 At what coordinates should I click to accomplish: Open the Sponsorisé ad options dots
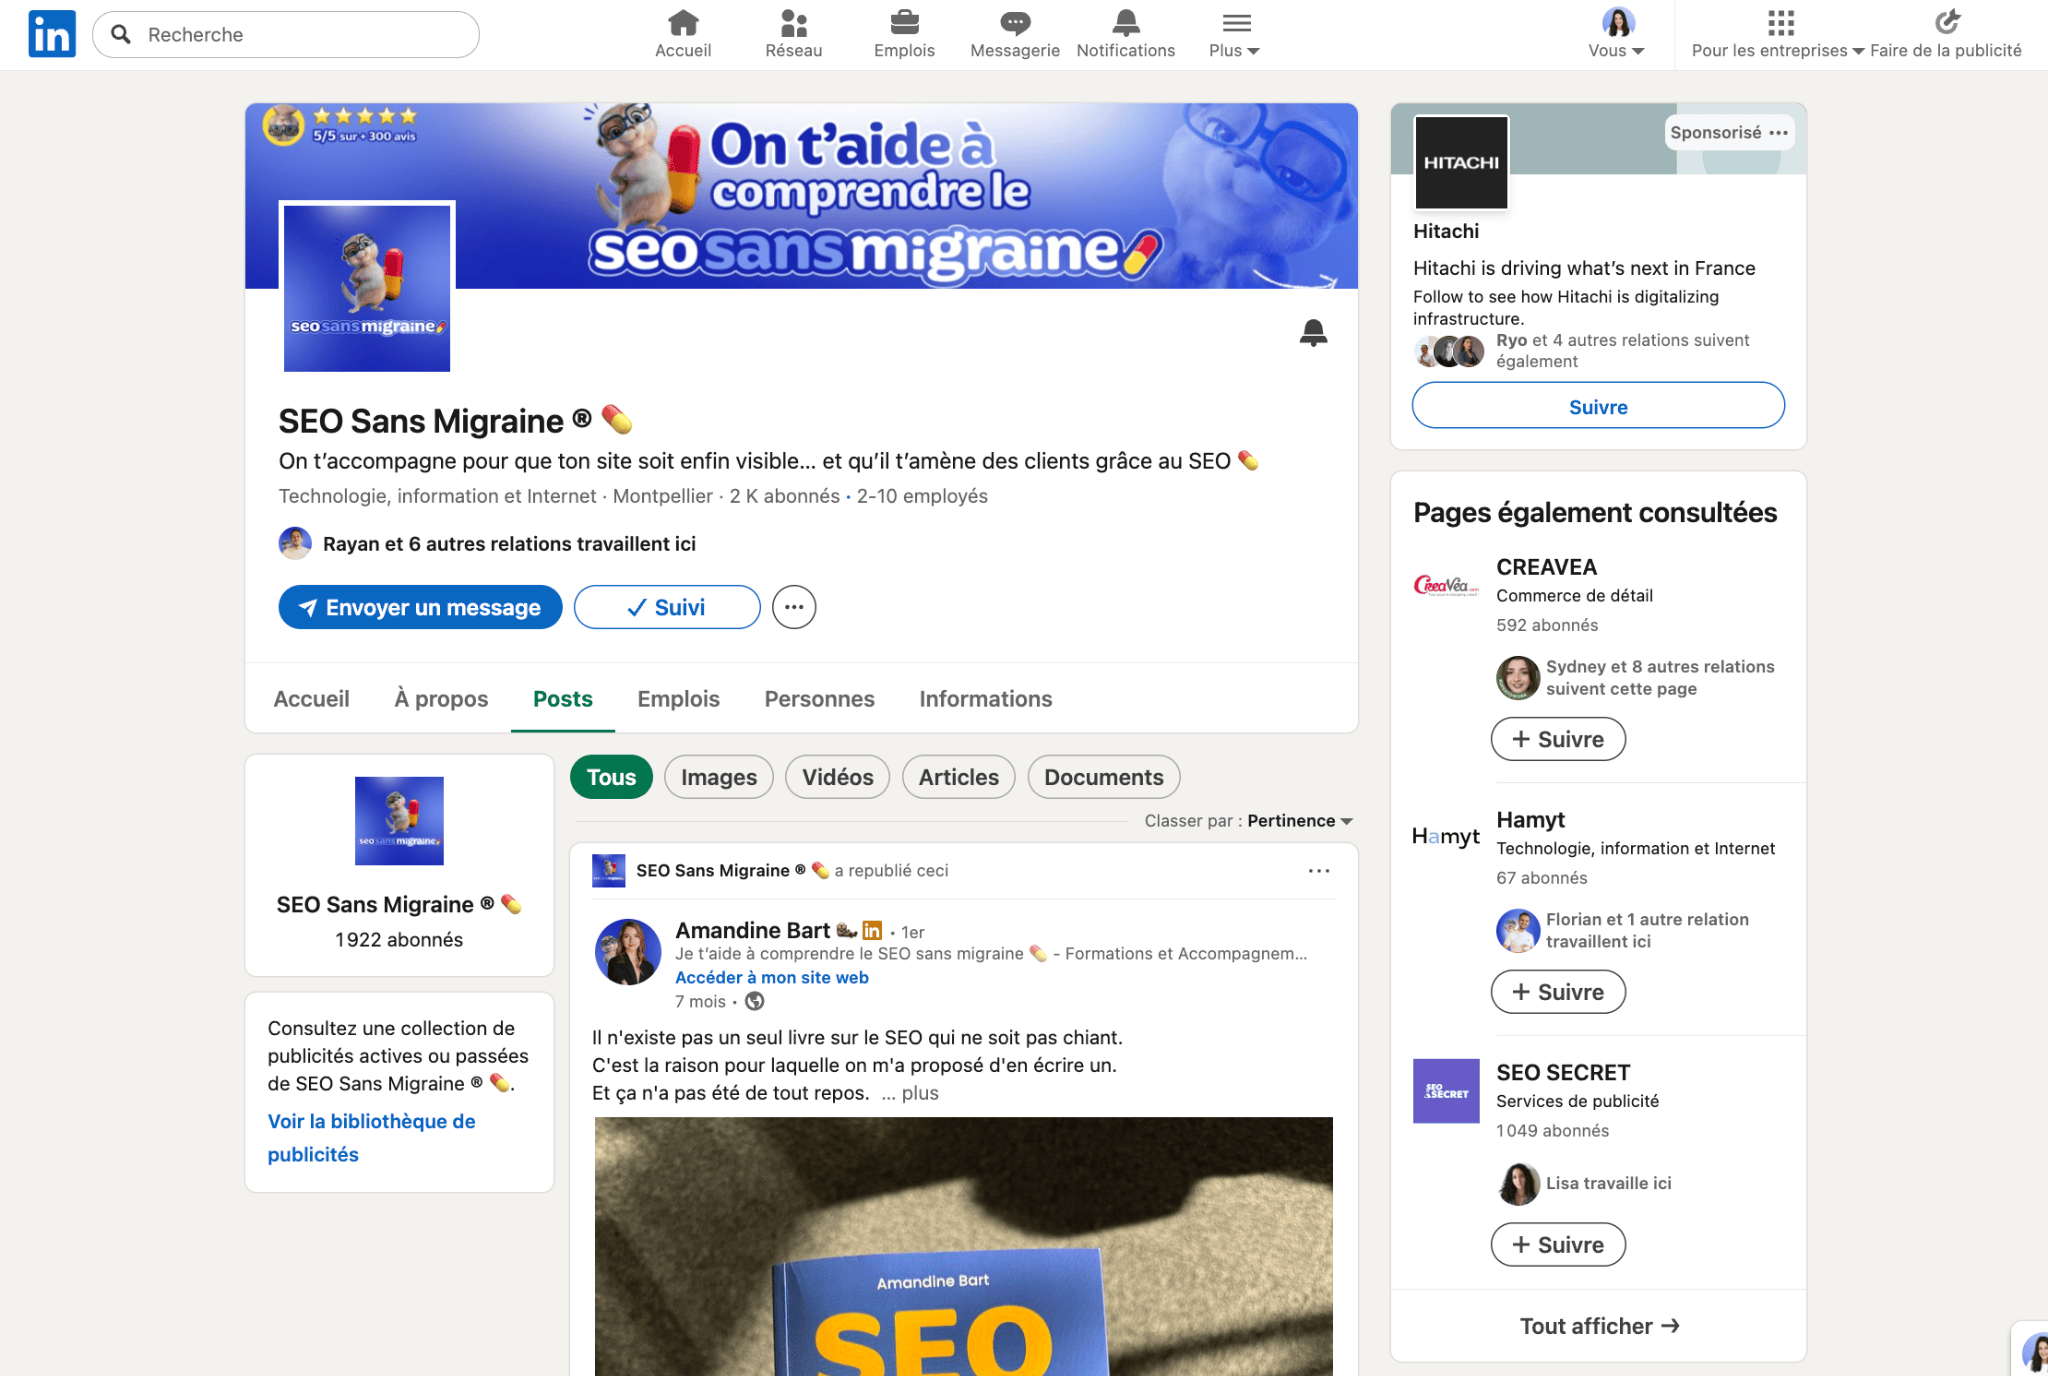[x=1778, y=133]
